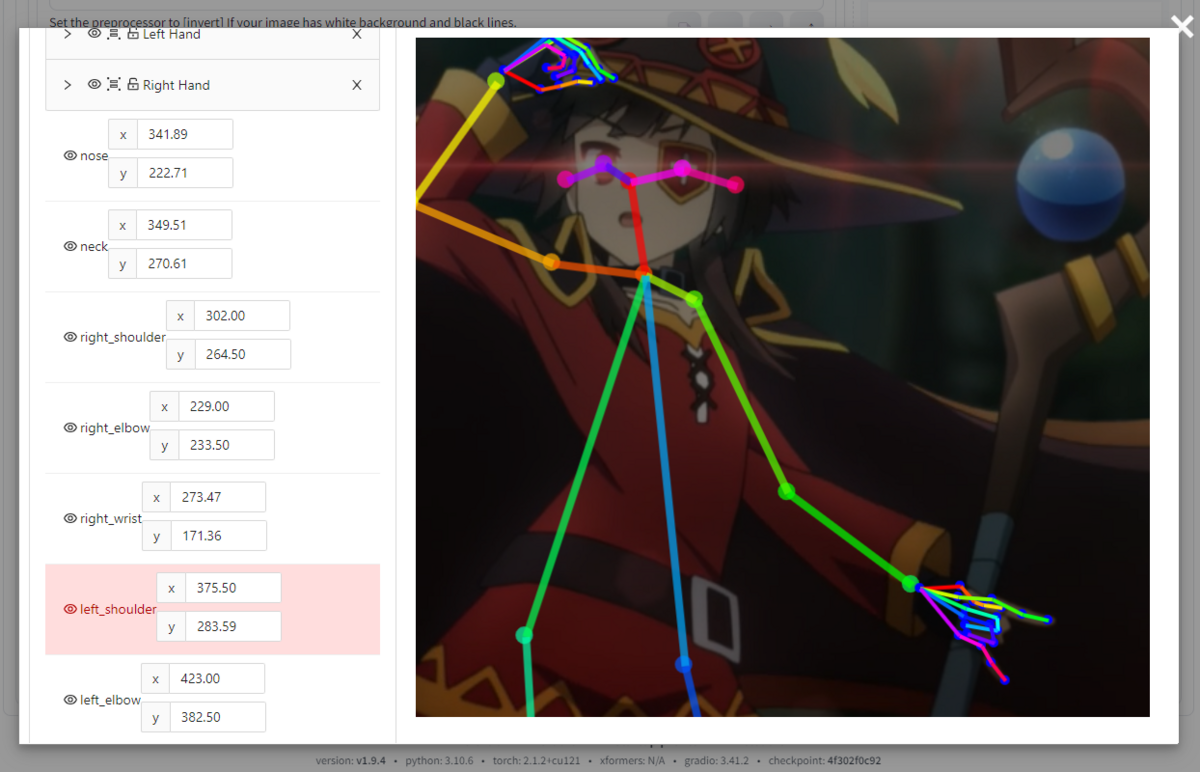Hide the right_elbow keypoint via eye icon
Image resolution: width=1200 pixels, height=772 pixels.
pos(70,428)
